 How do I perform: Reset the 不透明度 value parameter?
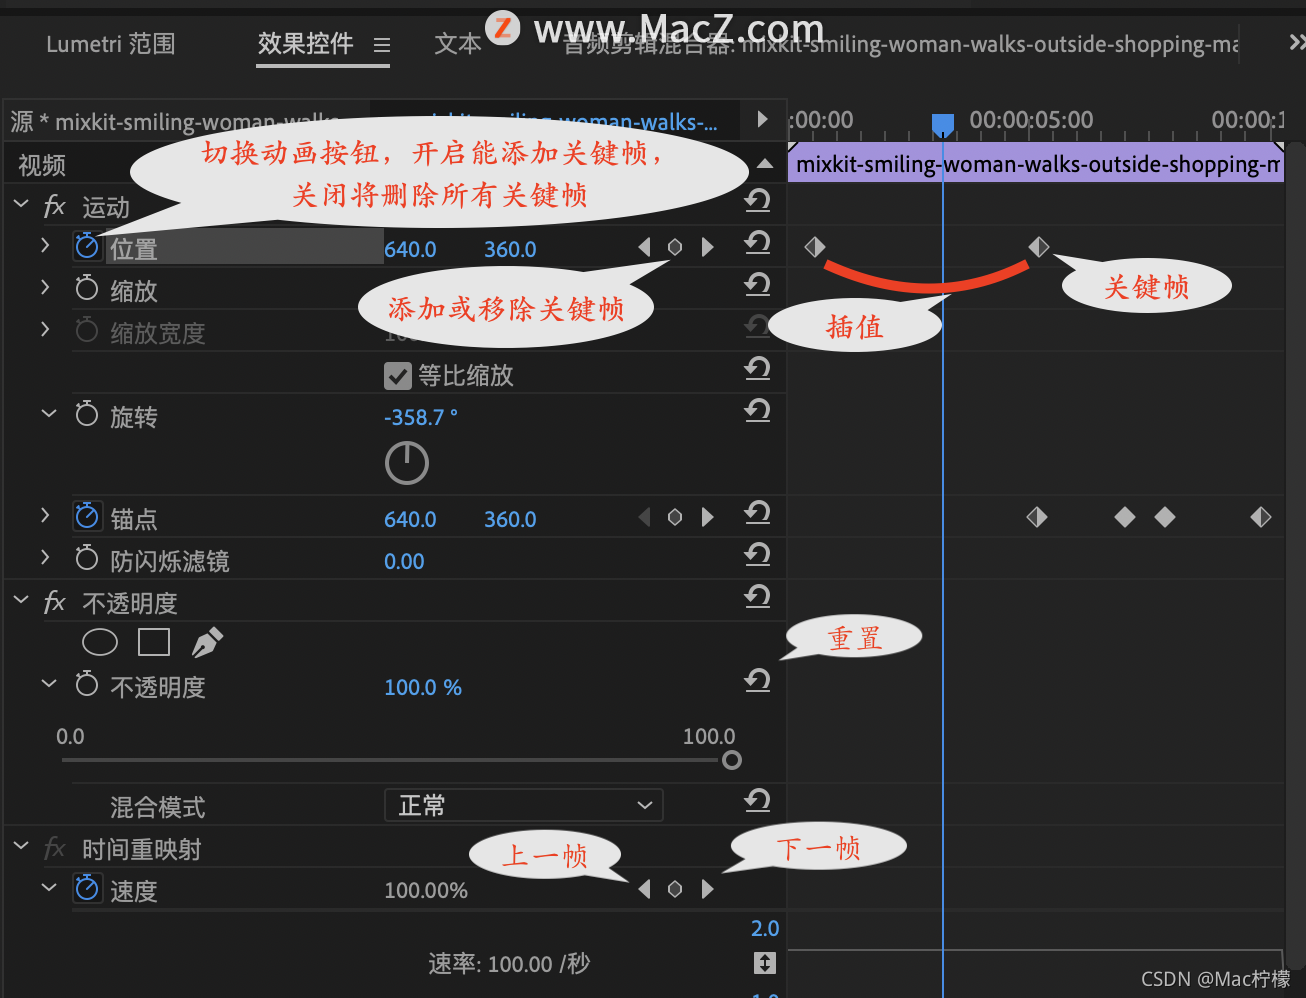coord(757,681)
